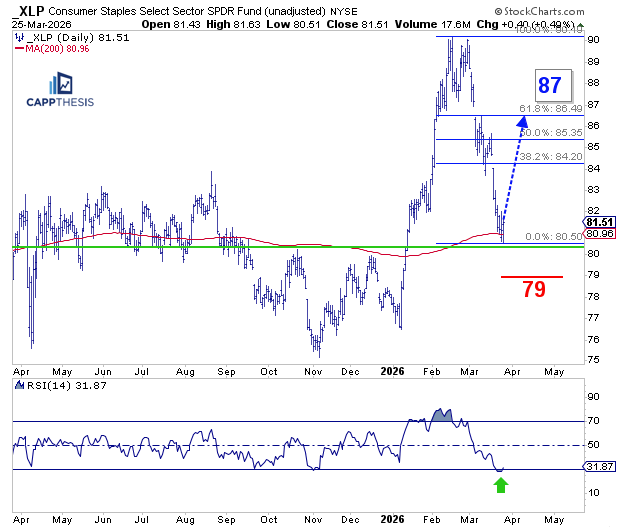Click the 50 tick on RSI axis
The image size is (625, 529).
593,445
